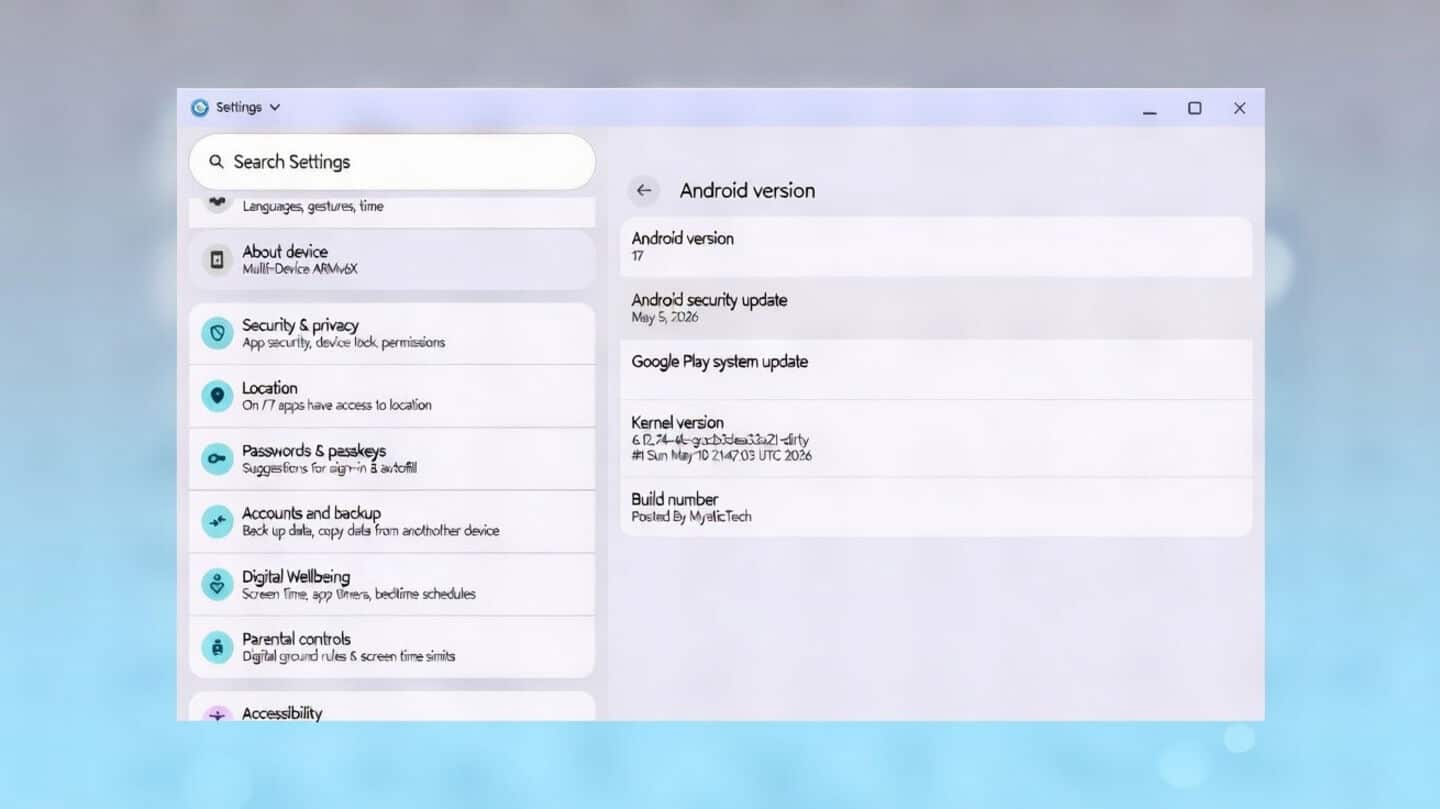This screenshot has width=1440, height=809.
Task: Open Parental controls settings
Action: (x=392, y=647)
